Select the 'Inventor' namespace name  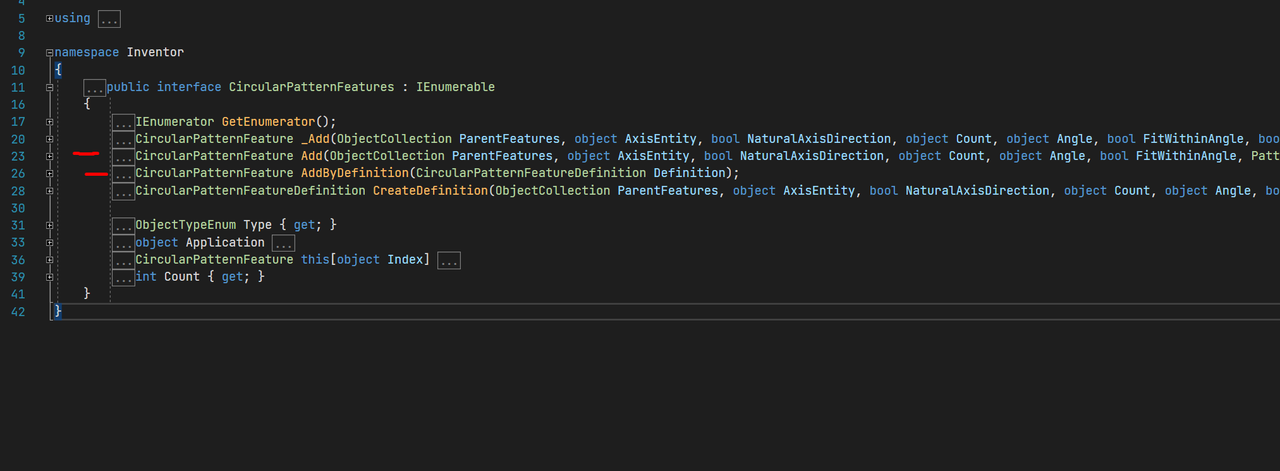tap(156, 53)
